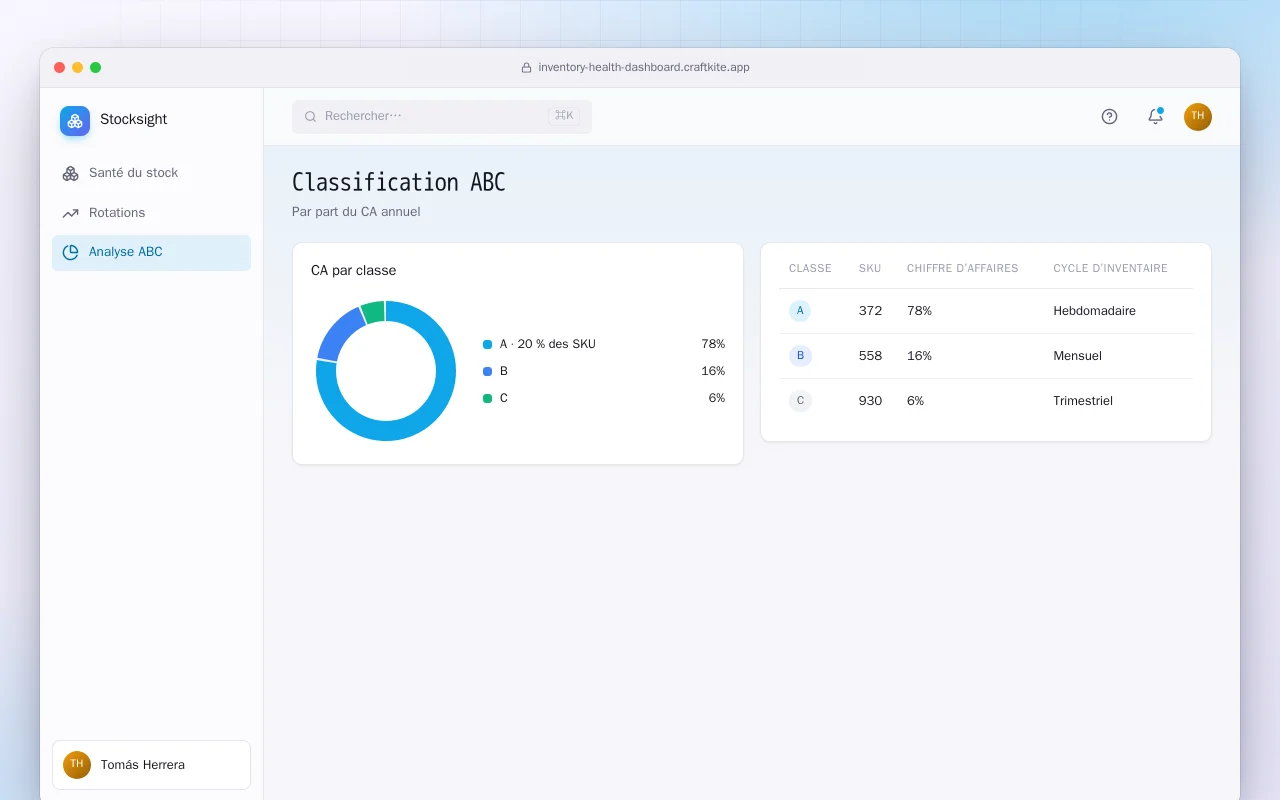Click the Classification ABC heading
This screenshot has width=1280, height=800.
pos(399,182)
